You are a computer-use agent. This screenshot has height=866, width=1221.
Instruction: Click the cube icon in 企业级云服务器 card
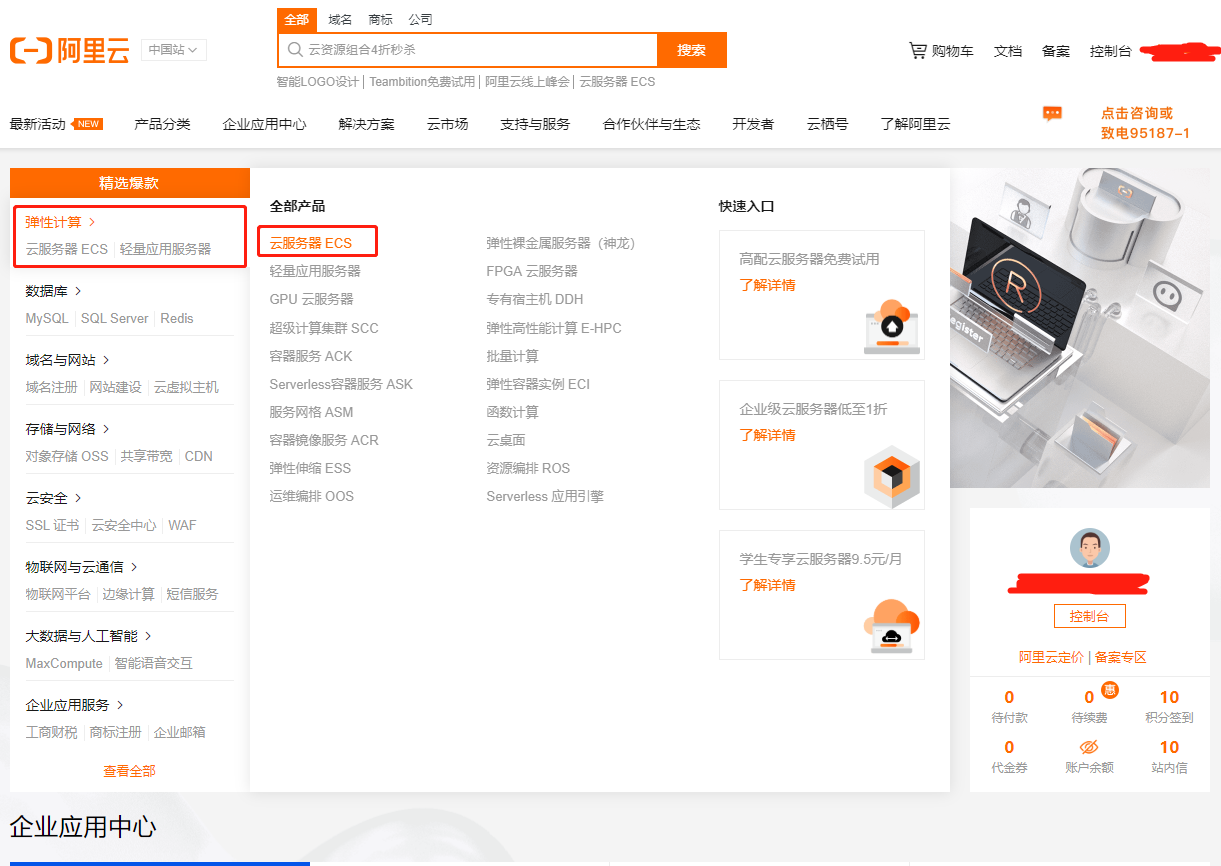coord(891,476)
